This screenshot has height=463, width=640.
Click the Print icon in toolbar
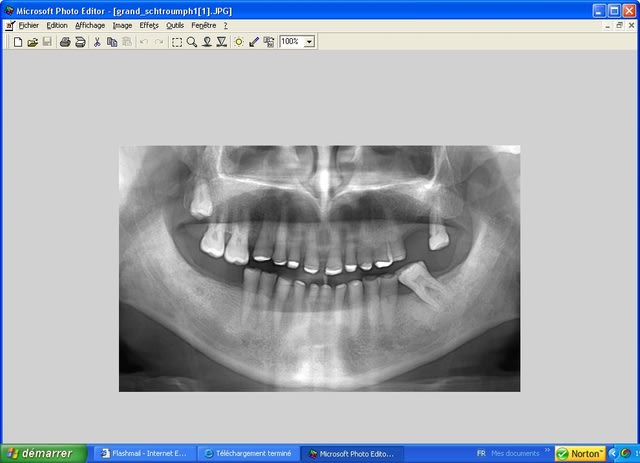tap(65, 42)
